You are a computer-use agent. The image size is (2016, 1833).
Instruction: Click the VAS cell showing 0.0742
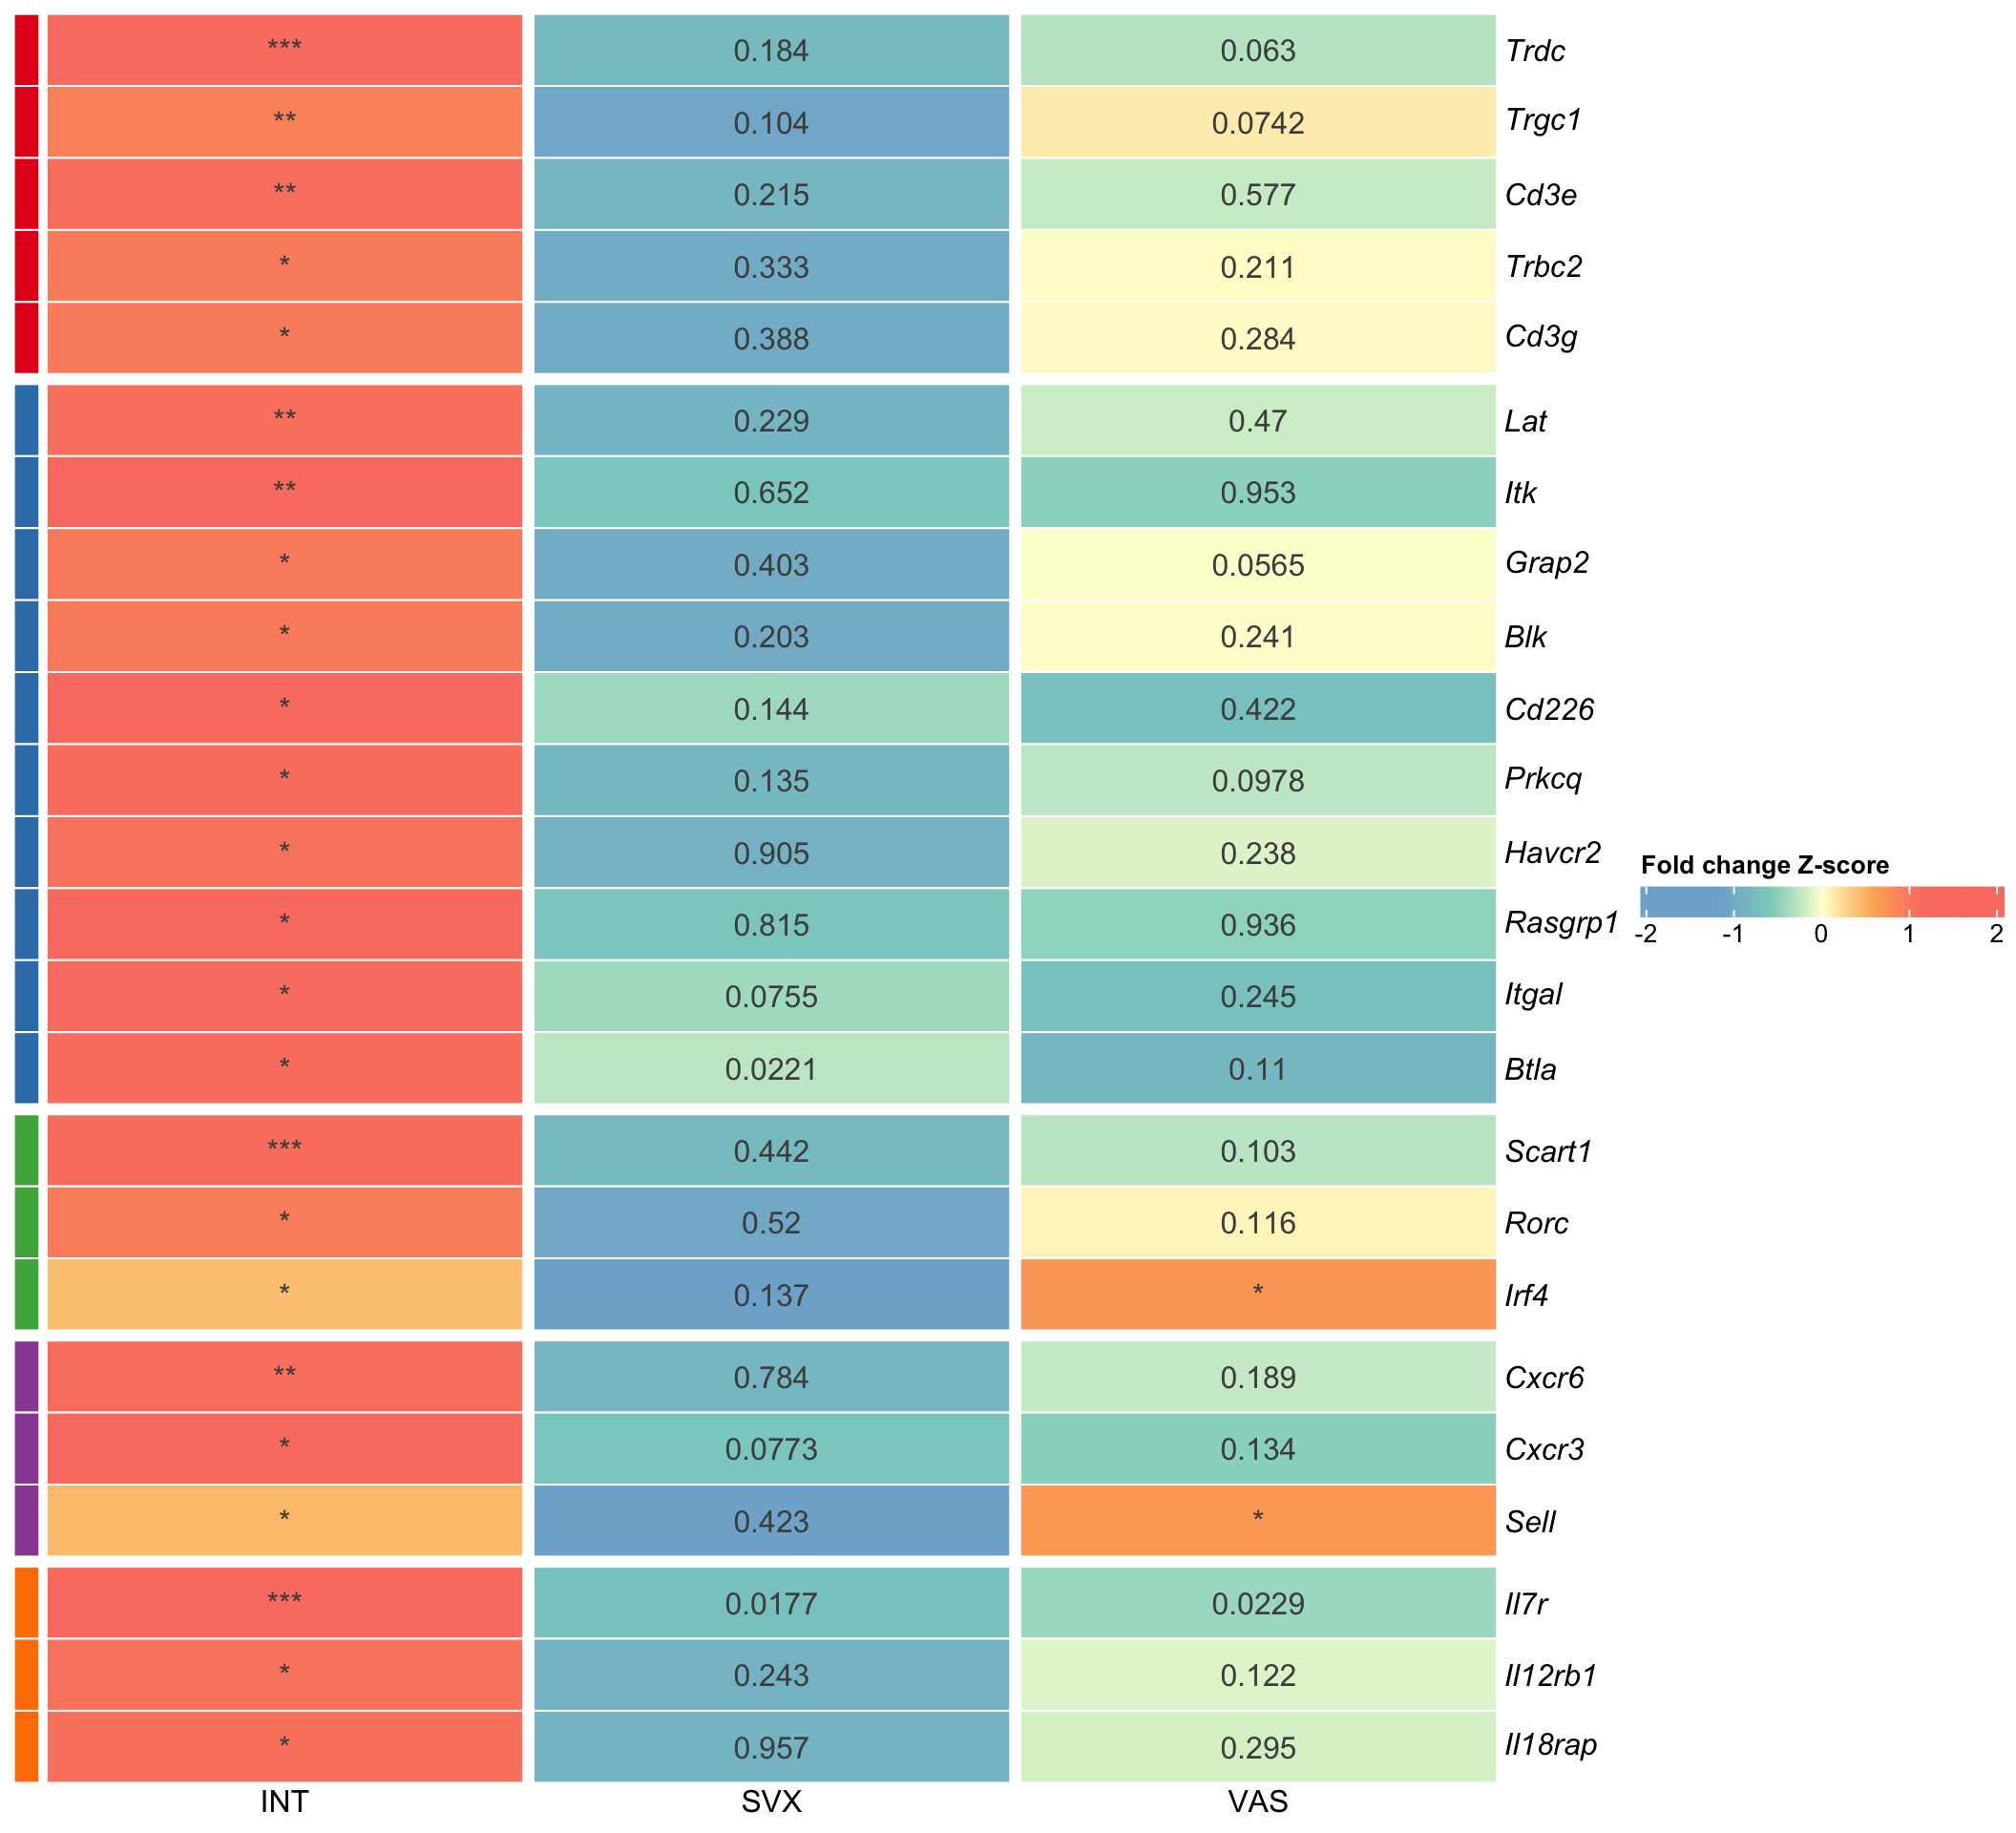click(x=1258, y=123)
